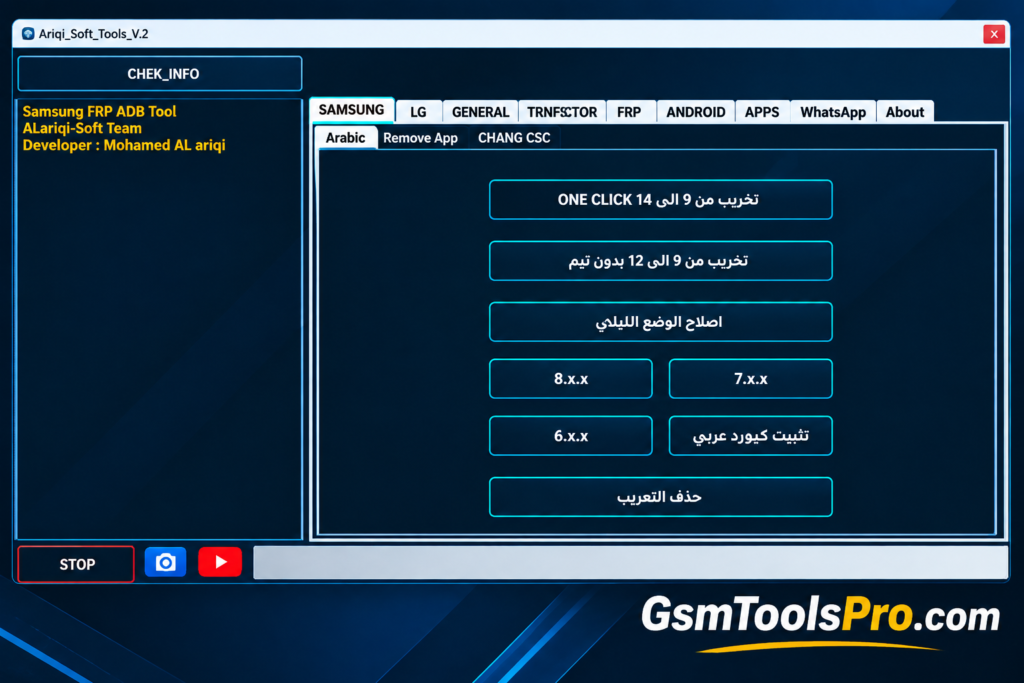This screenshot has width=1024, height=683.
Task: Switch to the SAMSUNG tab
Action: coord(352,110)
